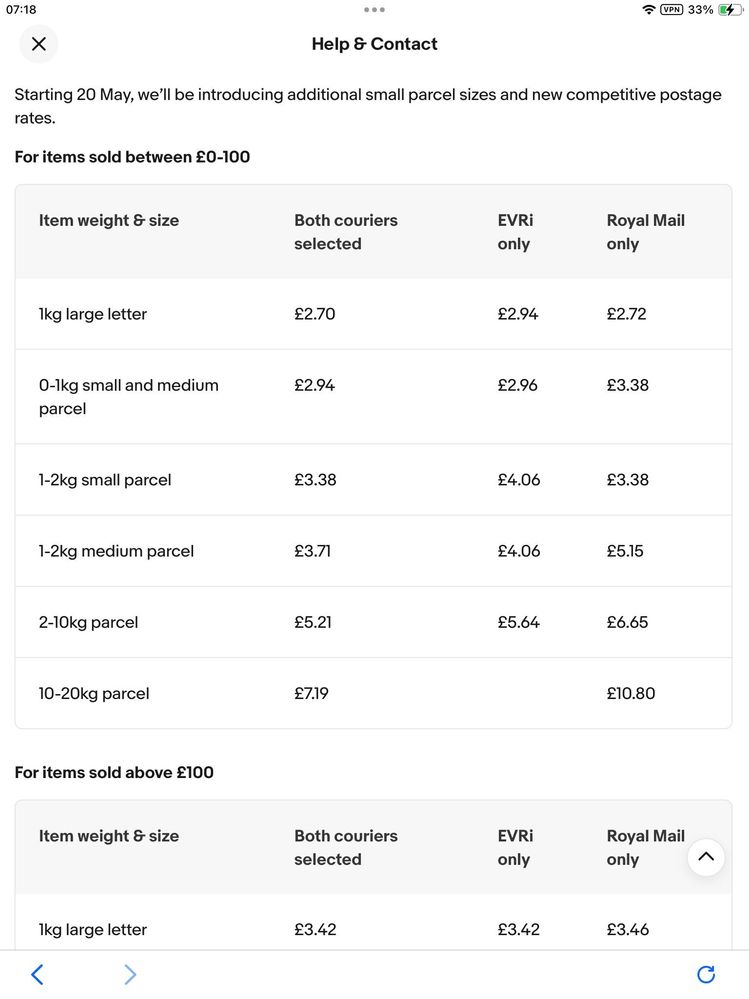749x999 pixels.
Task: Tap the back navigation arrow
Action: pos(37,974)
